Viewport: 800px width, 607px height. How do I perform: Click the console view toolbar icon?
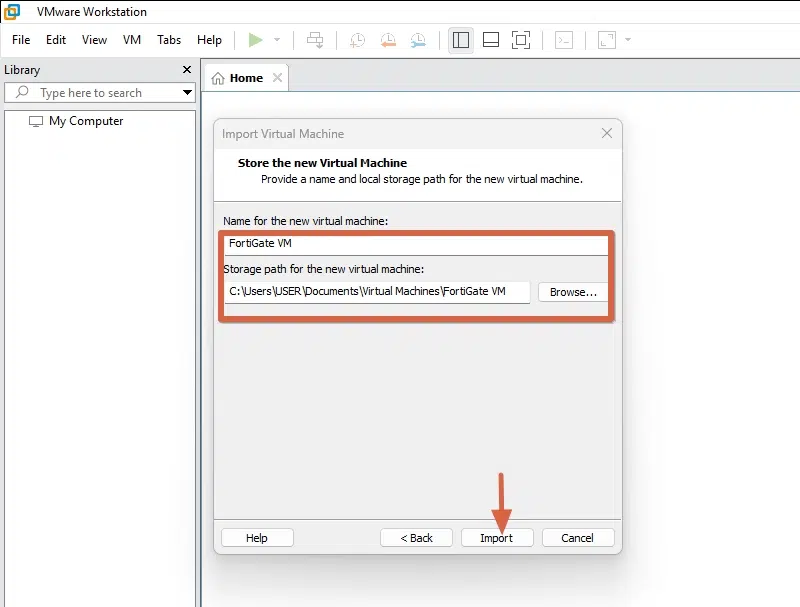coord(565,40)
